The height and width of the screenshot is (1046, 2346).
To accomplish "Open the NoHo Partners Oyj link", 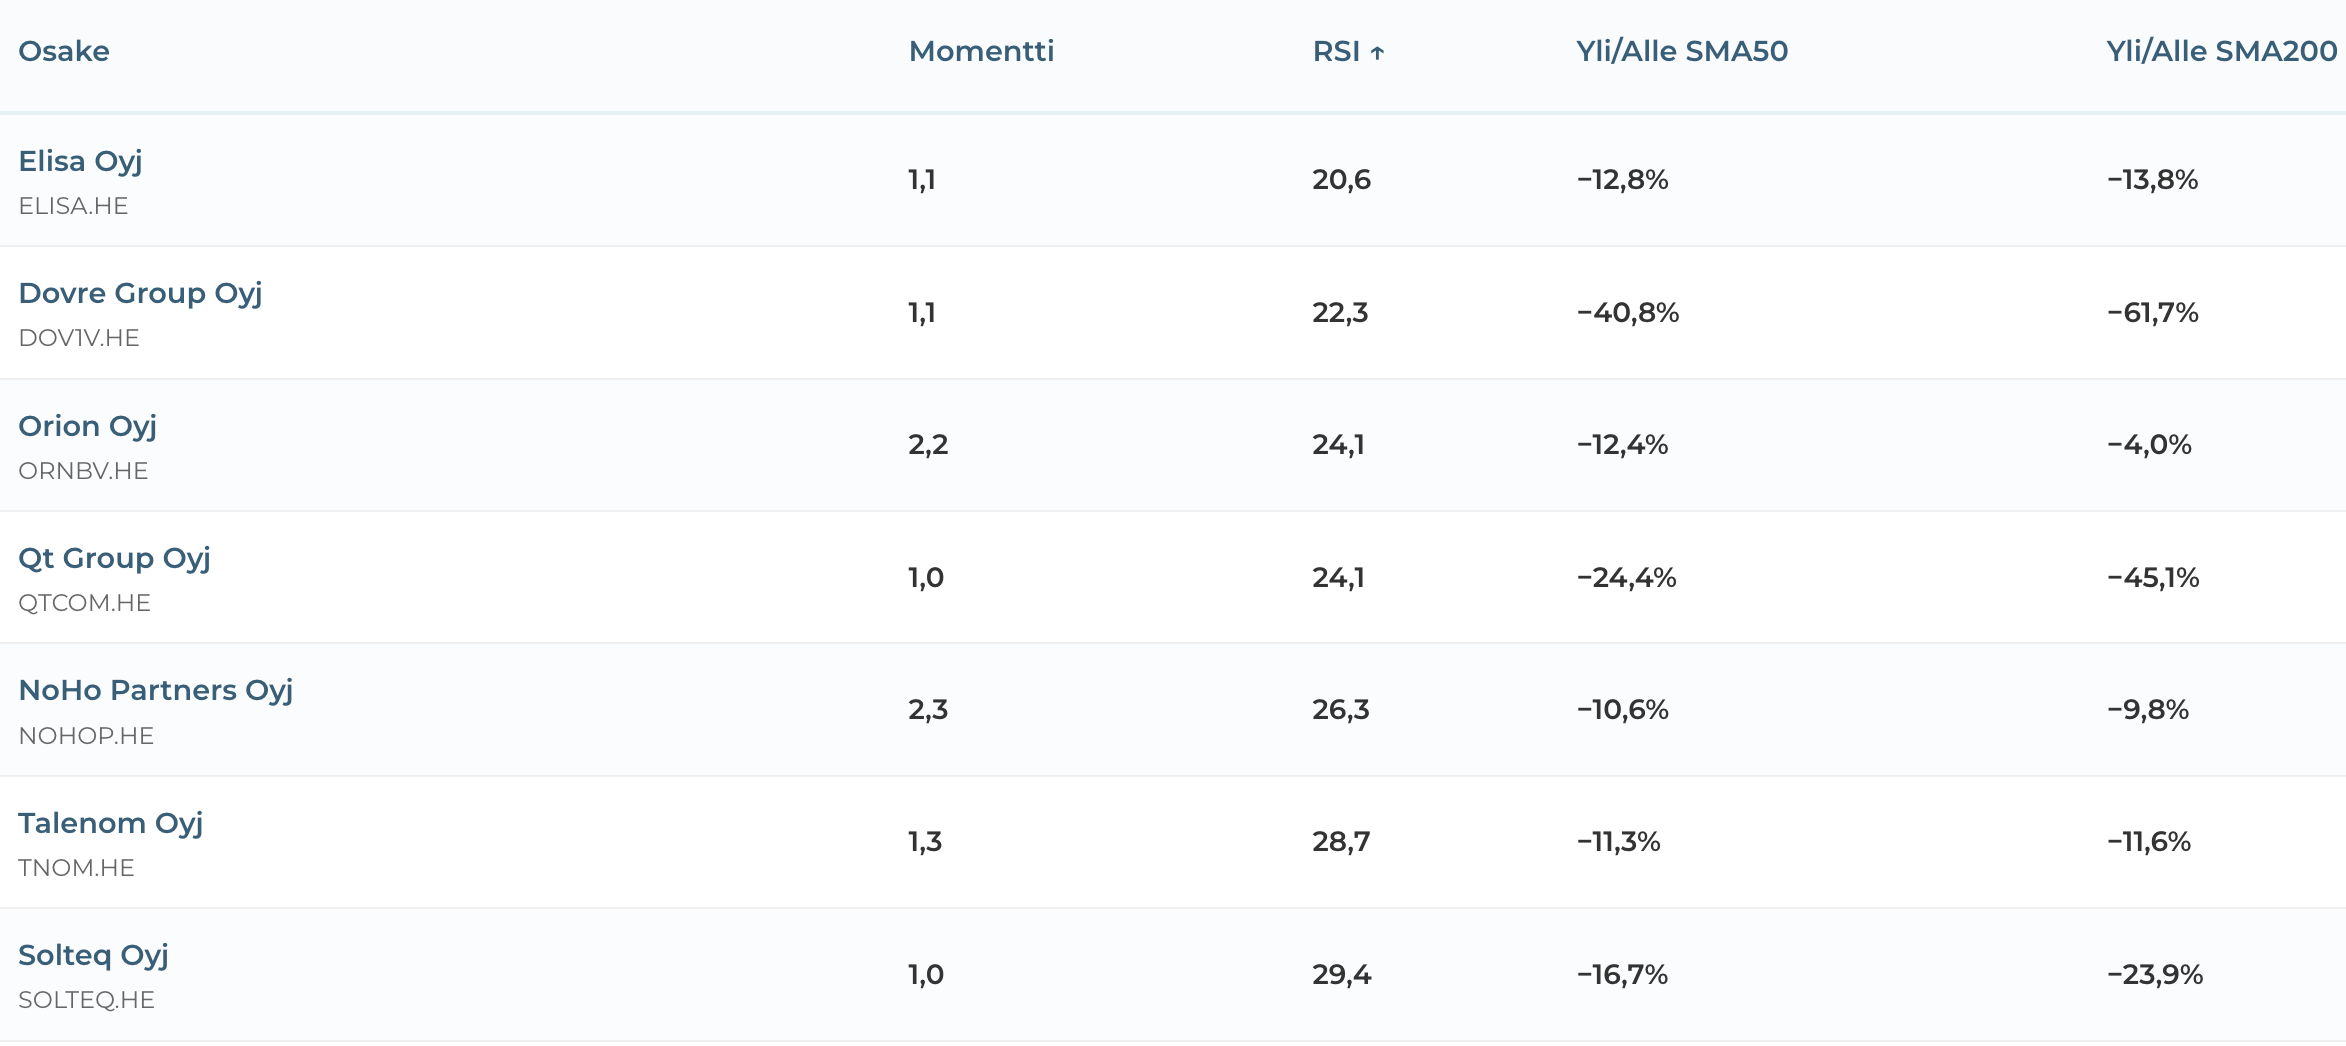I will pyautogui.click(x=155, y=690).
